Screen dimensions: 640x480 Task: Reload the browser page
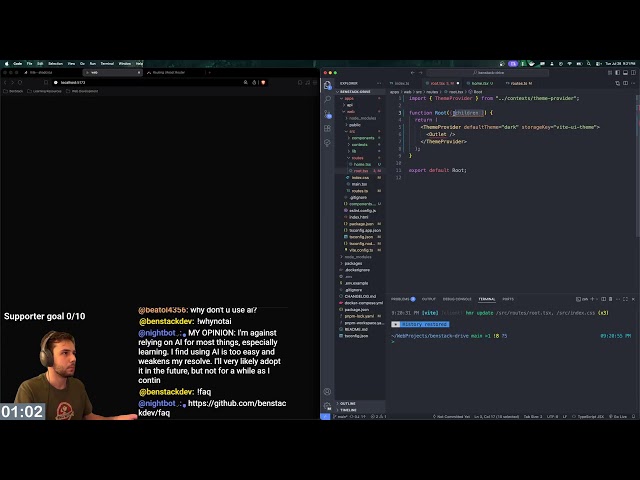20,82
